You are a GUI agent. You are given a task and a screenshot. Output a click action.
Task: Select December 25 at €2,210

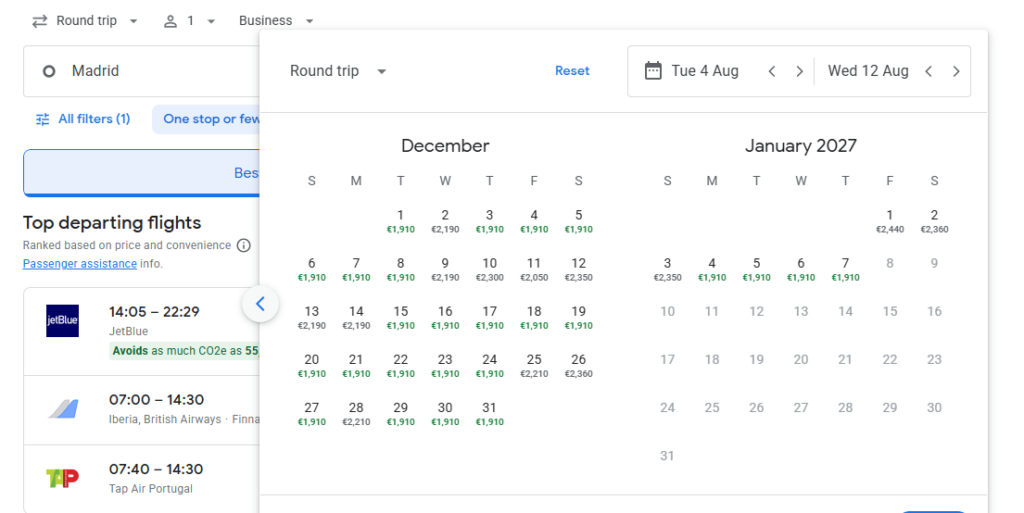pos(534,365)
